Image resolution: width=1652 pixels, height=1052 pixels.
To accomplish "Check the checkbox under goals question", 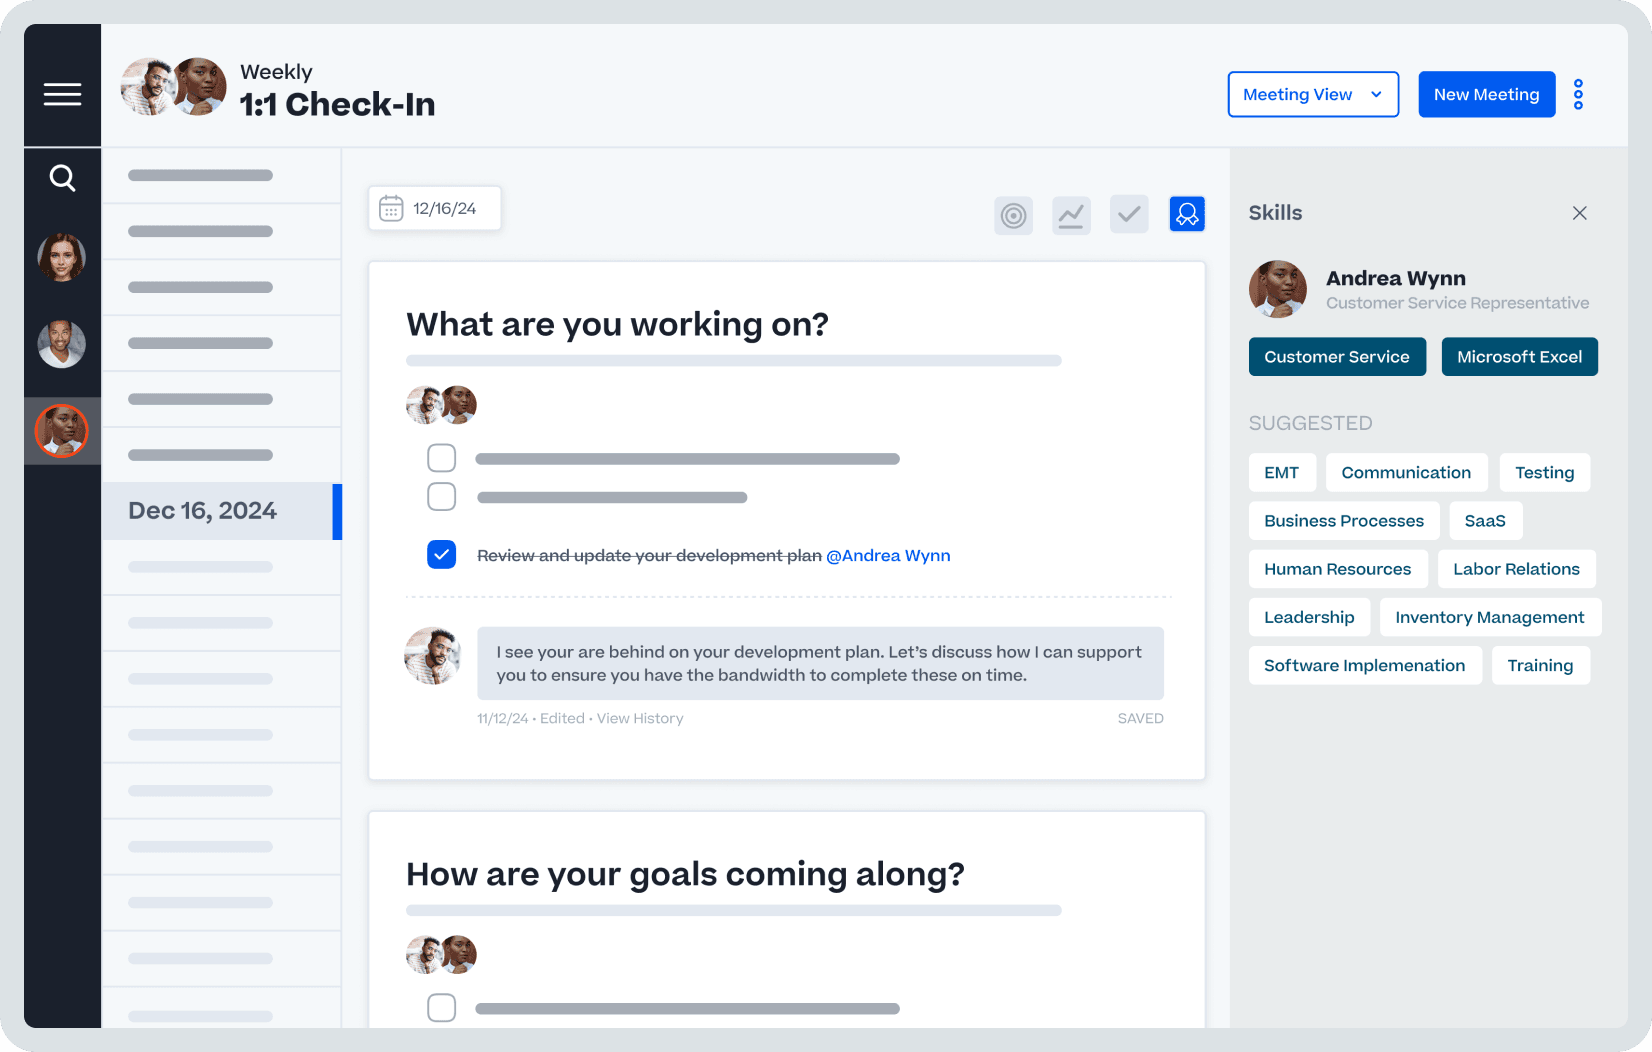I will 441,1007.
